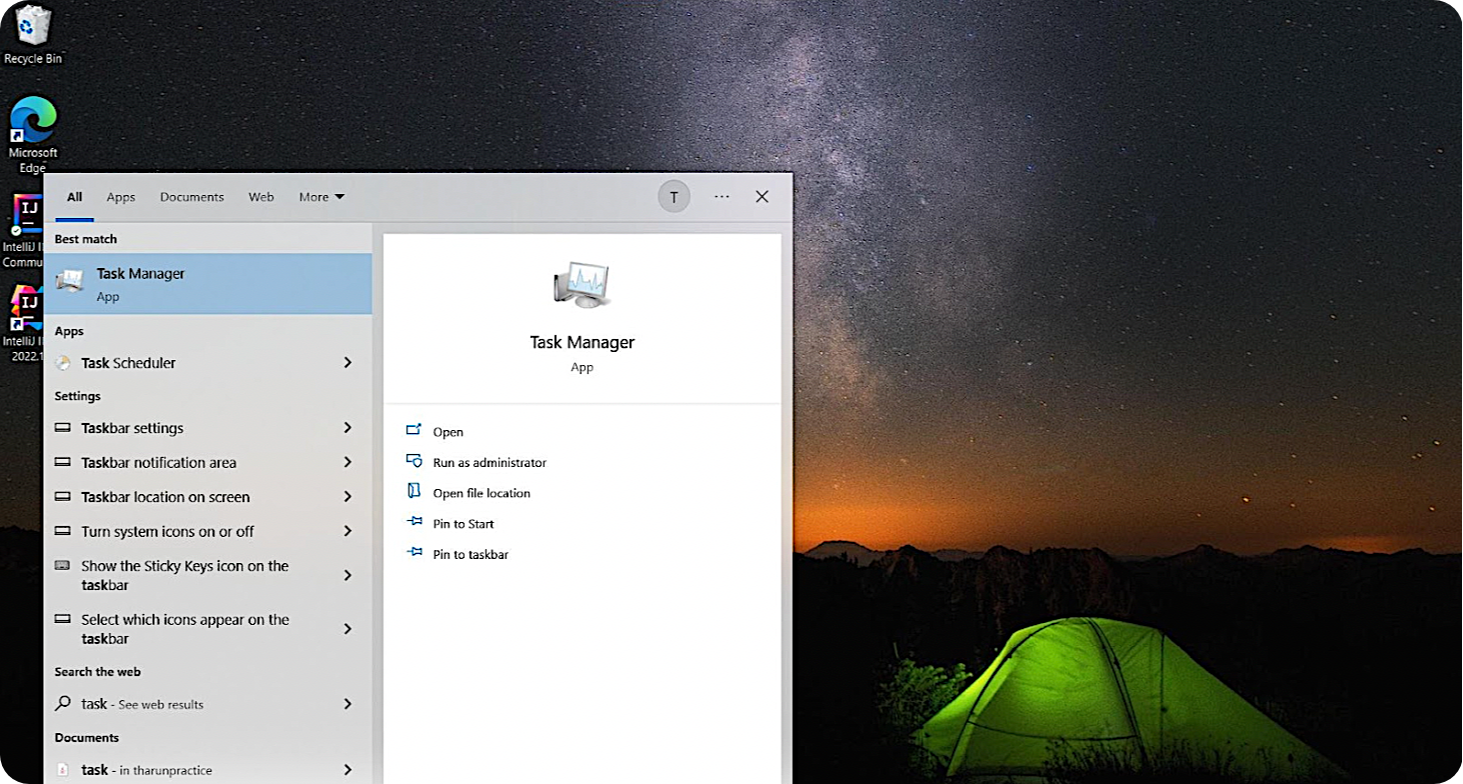Expand the Turn system icons arrow
The image size is (1463, 784).
pos(348,531)
